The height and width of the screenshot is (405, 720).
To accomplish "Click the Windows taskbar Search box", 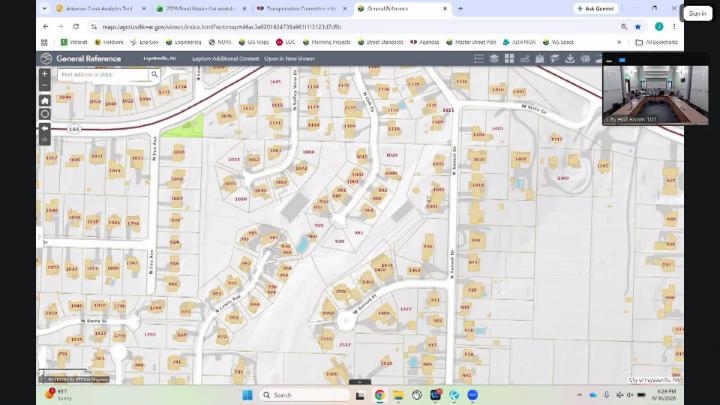I will [304, 395].
